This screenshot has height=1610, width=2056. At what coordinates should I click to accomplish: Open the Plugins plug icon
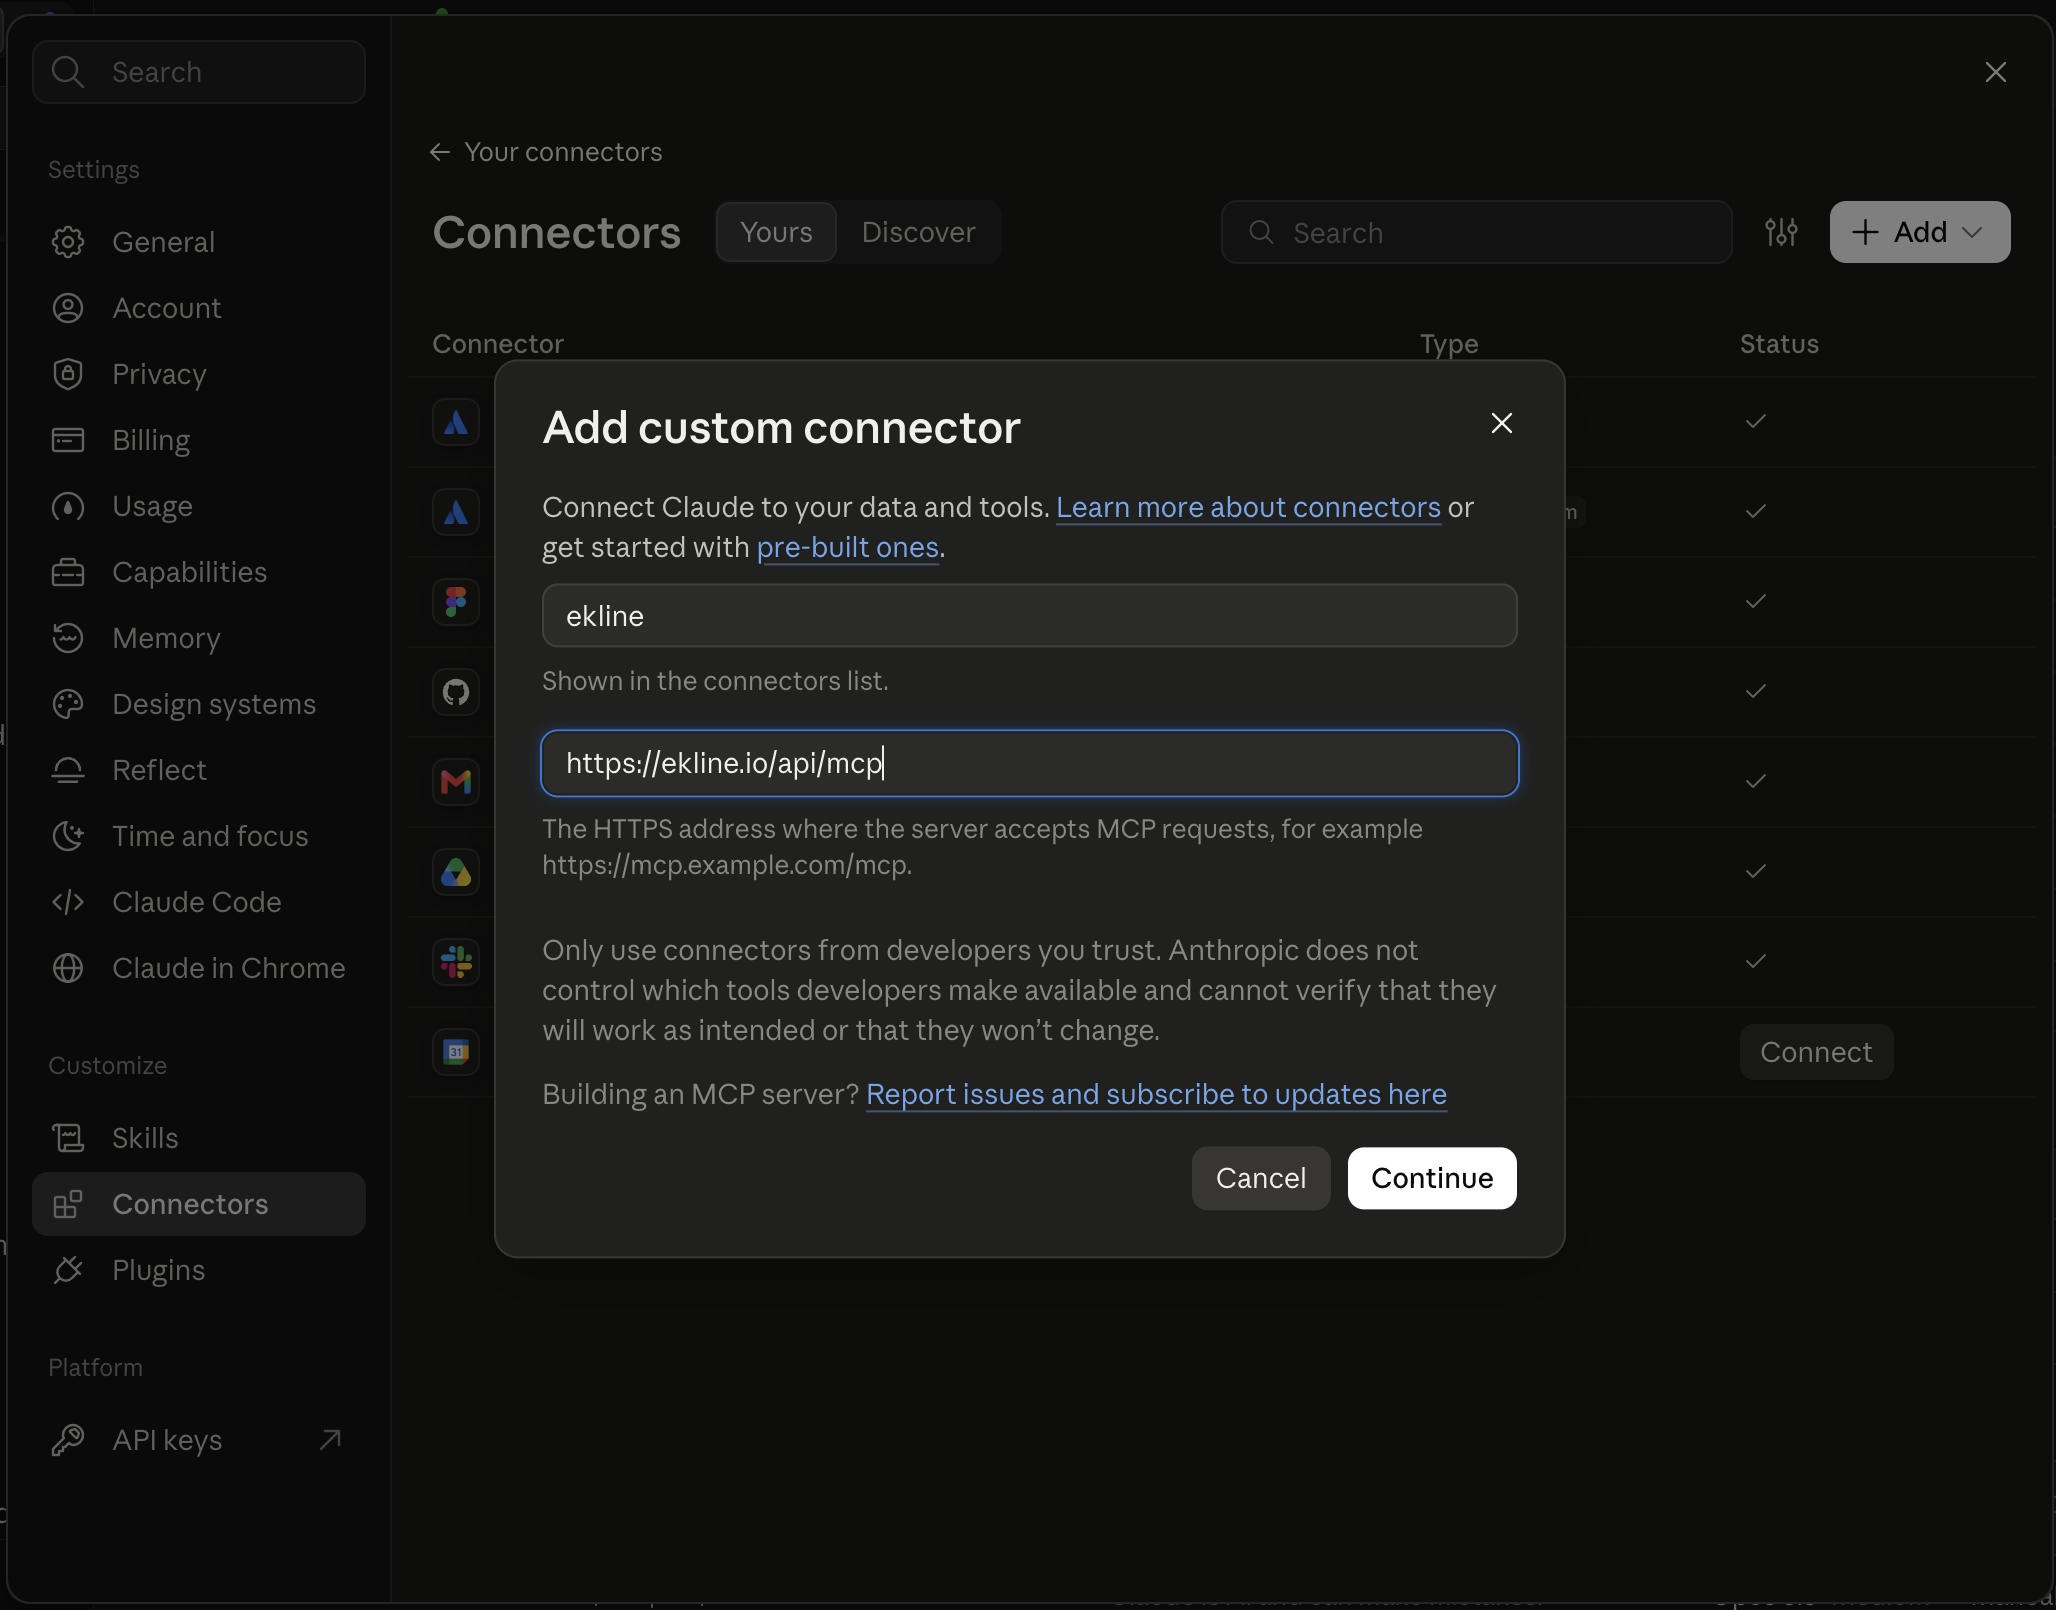[x=68, y=1270]
